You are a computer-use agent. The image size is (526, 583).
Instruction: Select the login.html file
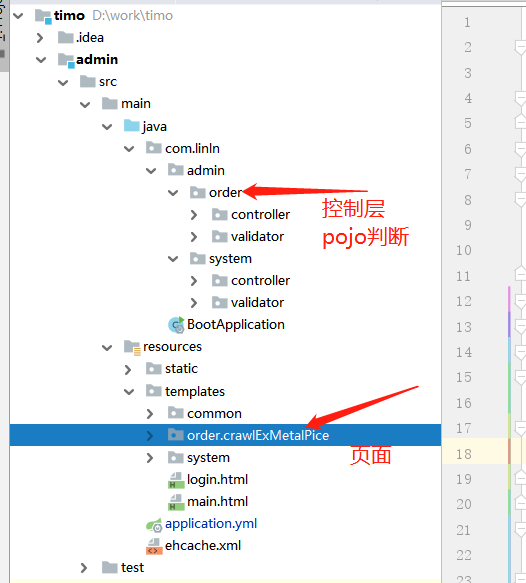(217, 480)
